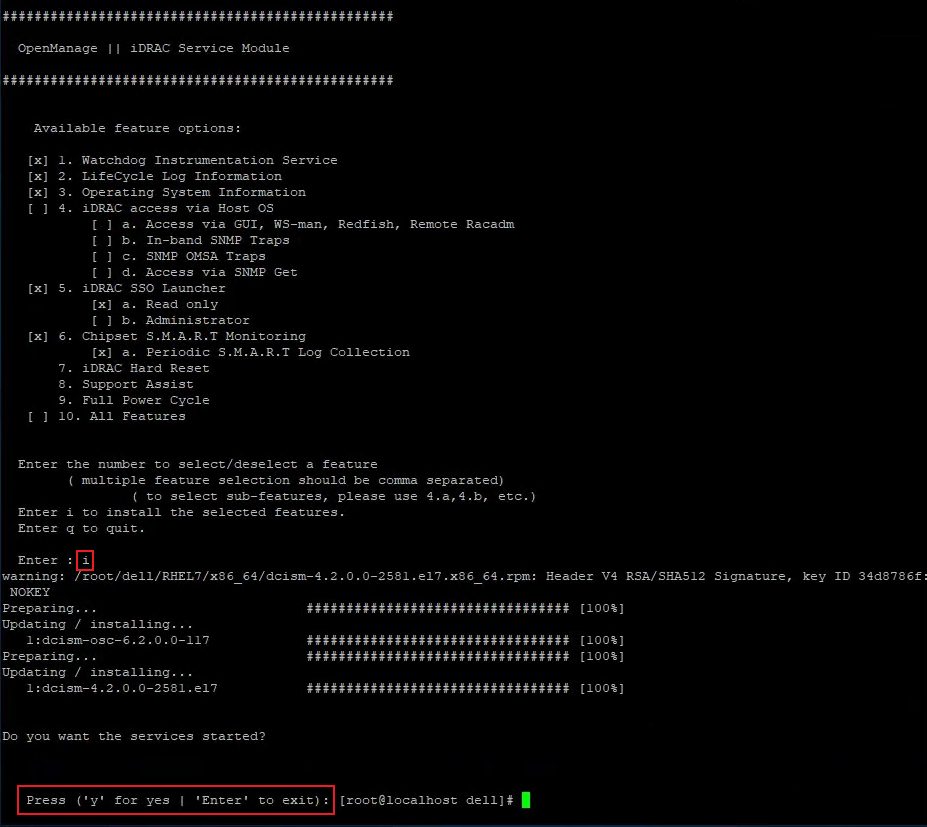Click the checkbox for iDRAC access via Host OS
927x827 pixels.
38,208
